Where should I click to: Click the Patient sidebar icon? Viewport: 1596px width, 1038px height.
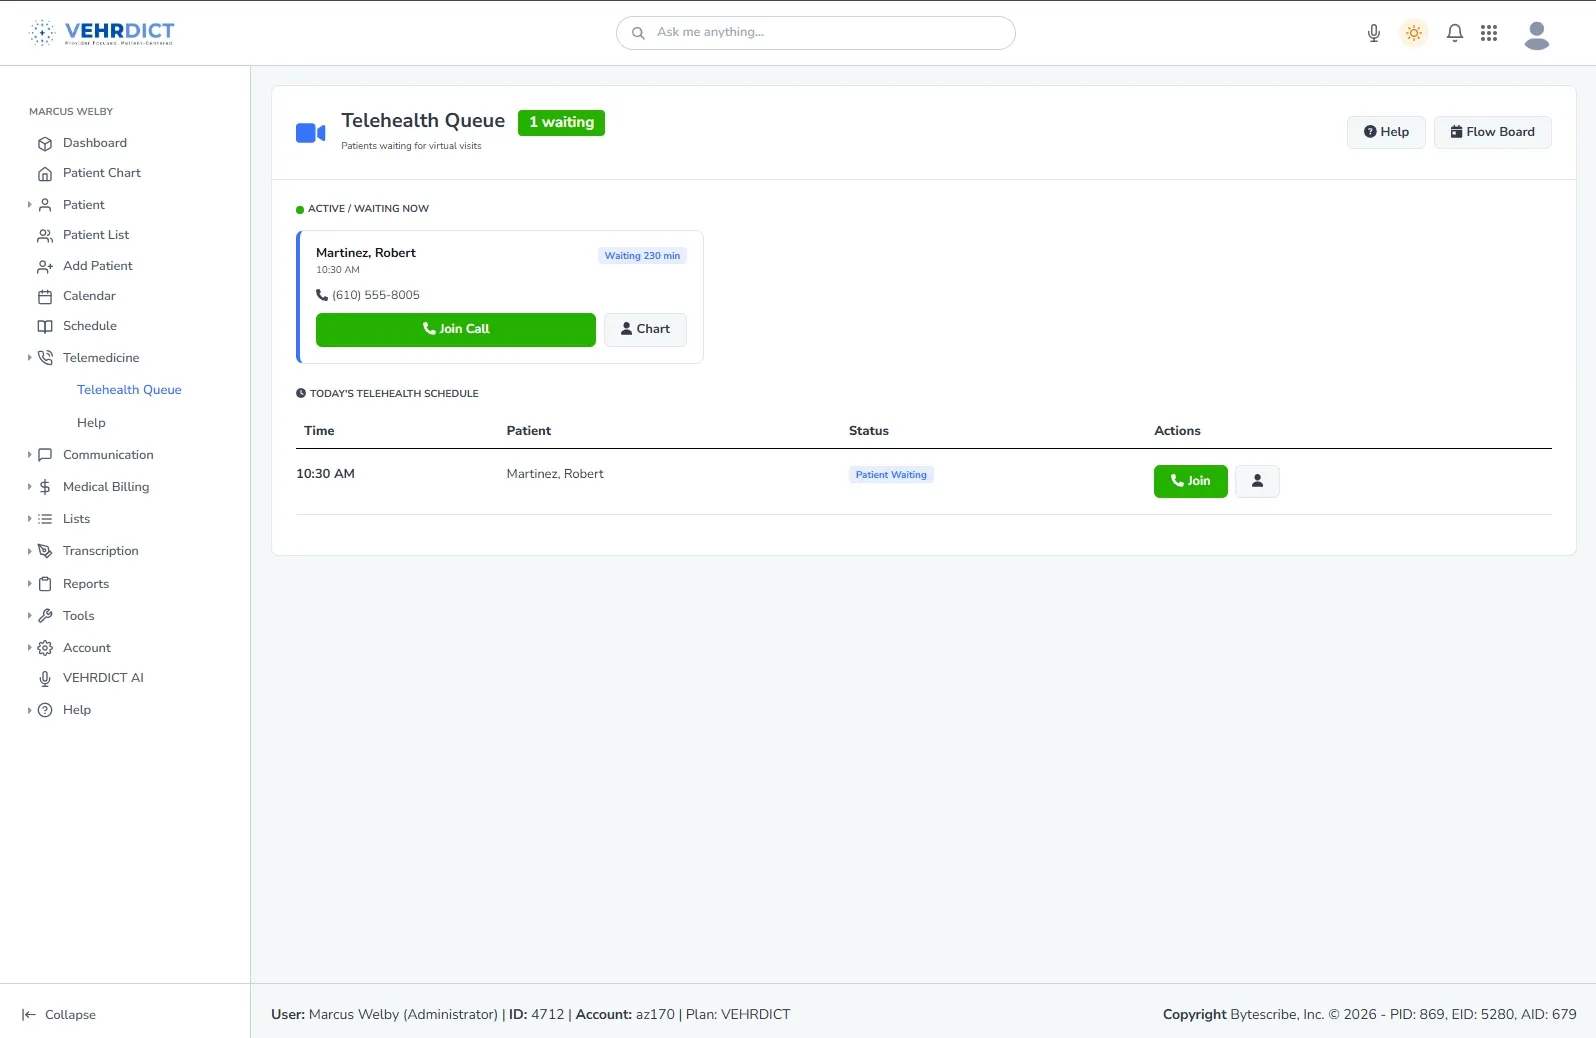click(45, 205)
